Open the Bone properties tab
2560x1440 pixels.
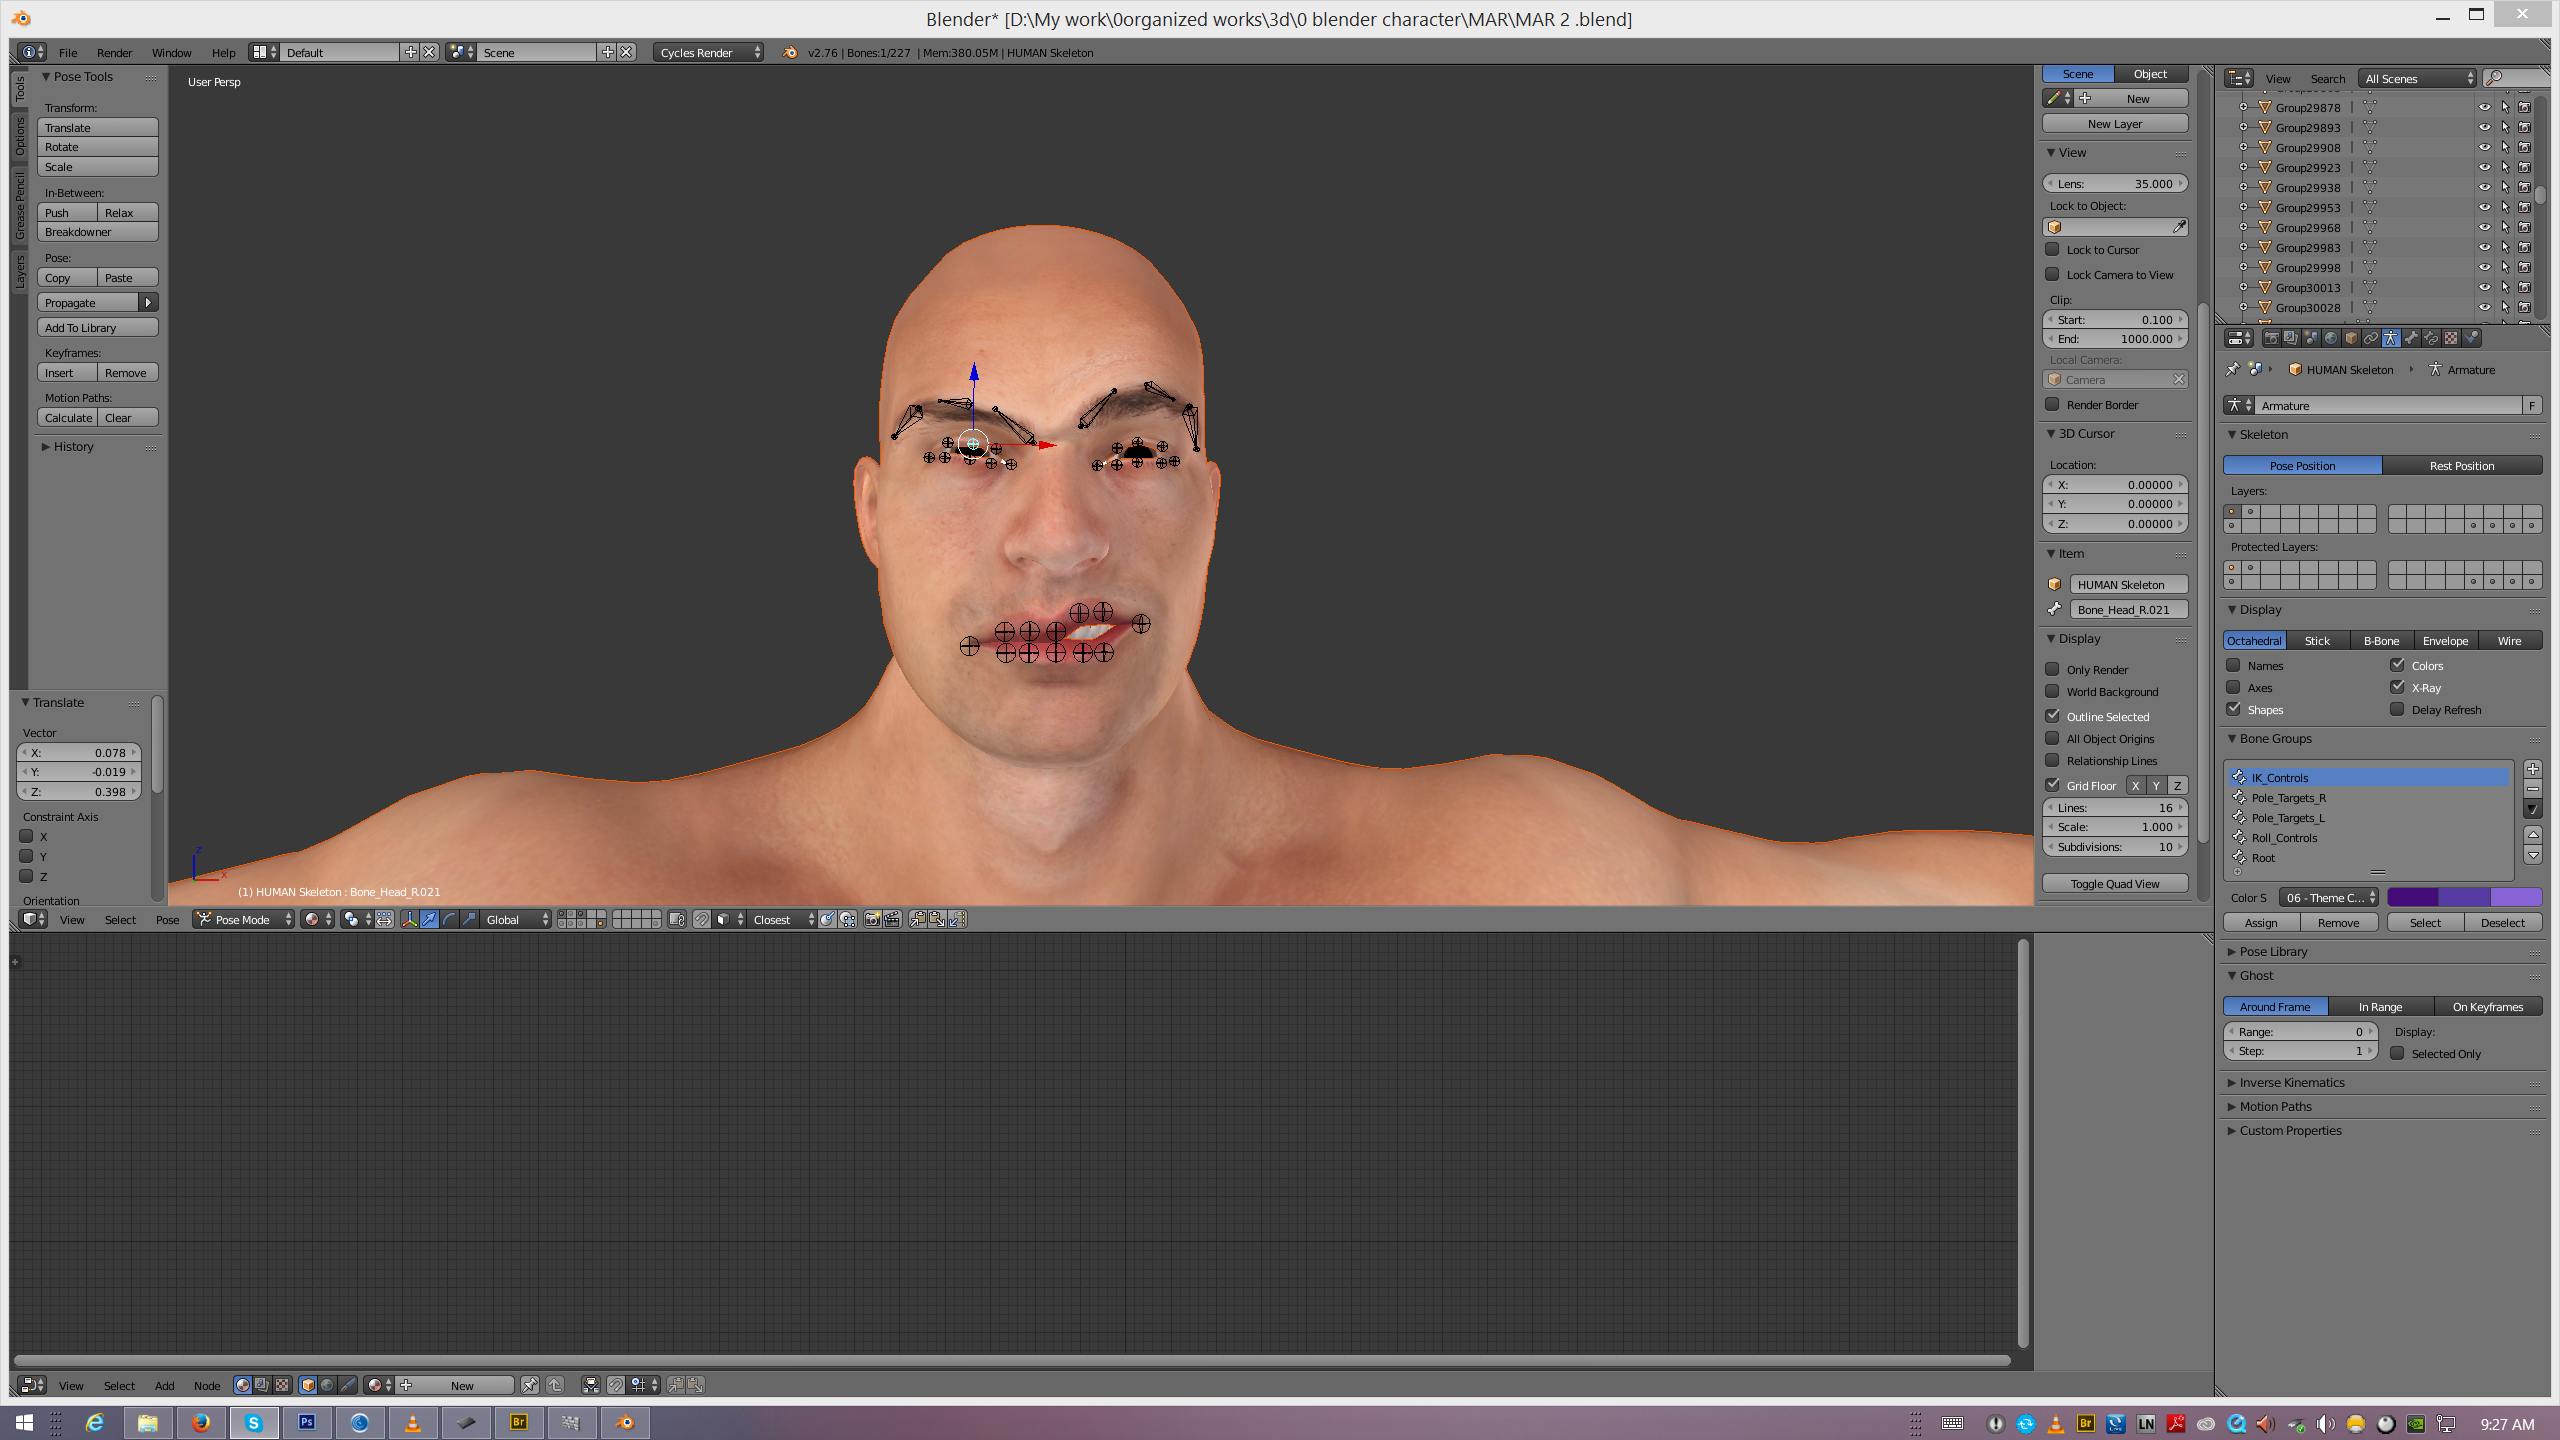coord(2411,338)
